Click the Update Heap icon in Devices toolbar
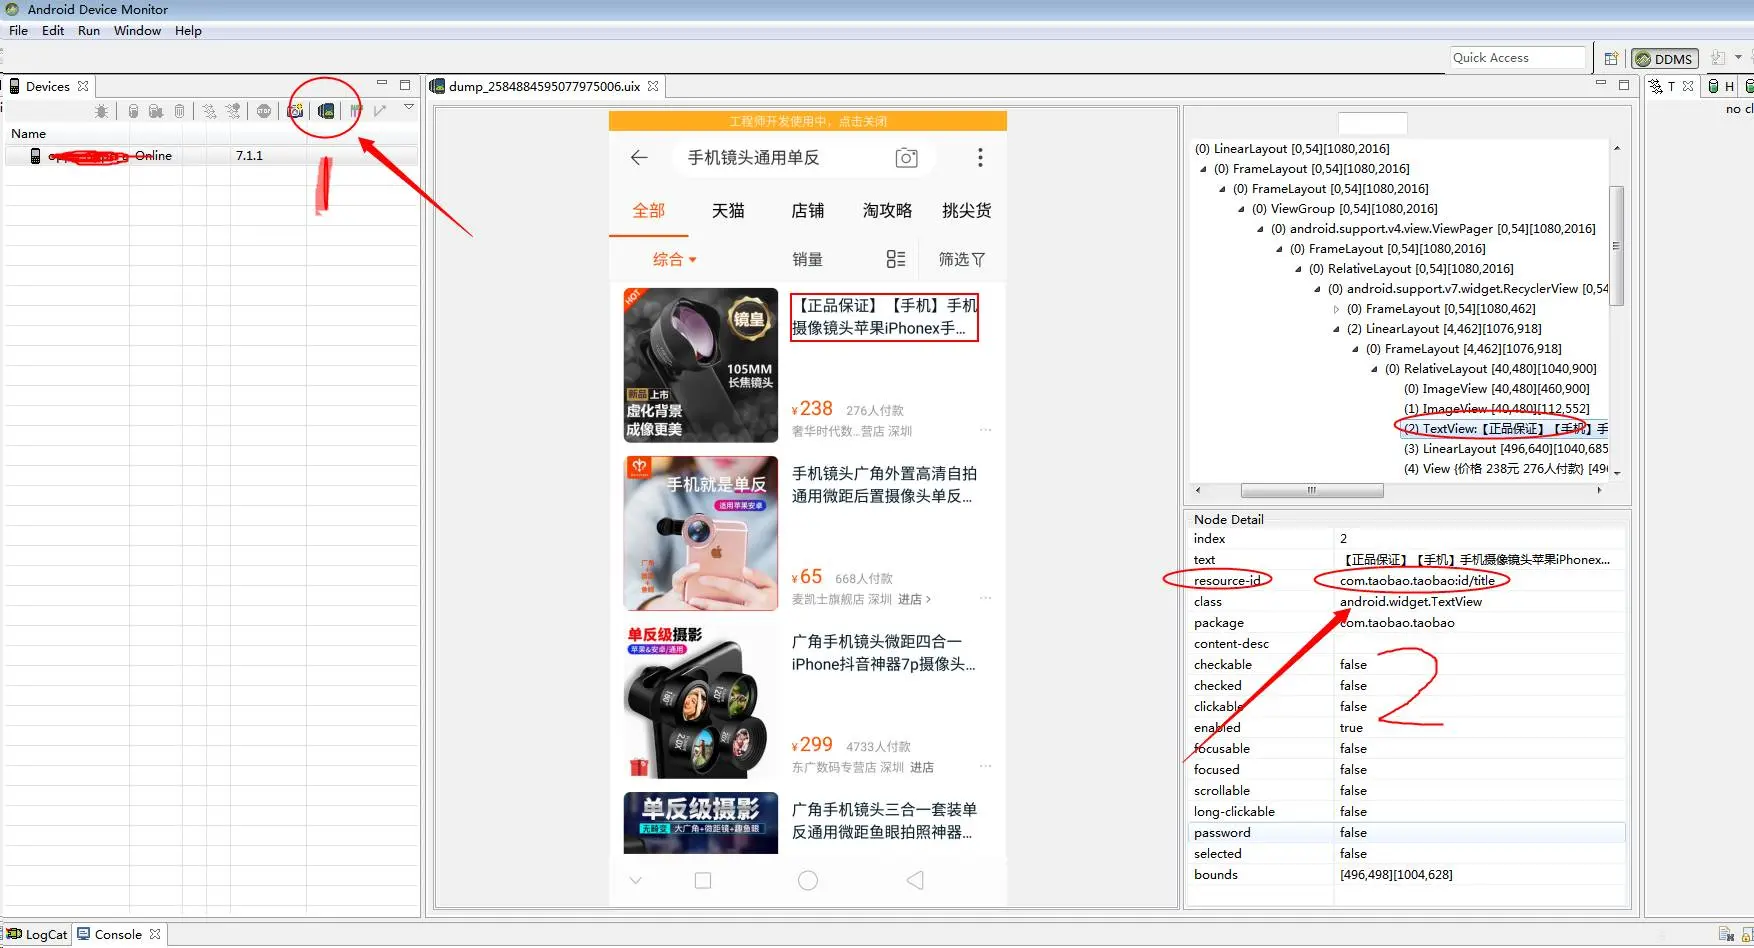 (133, 111)
